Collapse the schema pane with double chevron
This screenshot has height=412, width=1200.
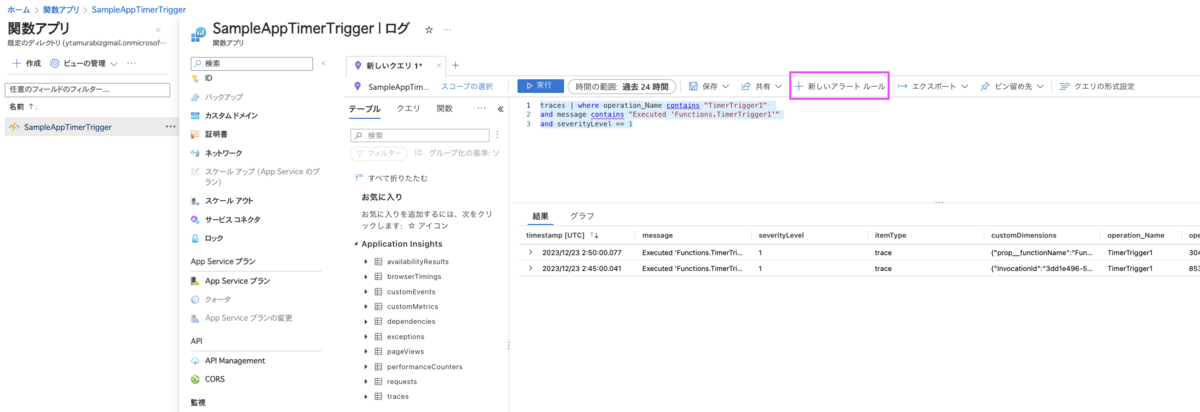500,108
